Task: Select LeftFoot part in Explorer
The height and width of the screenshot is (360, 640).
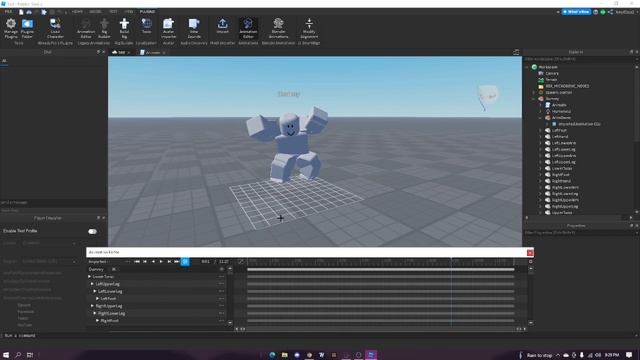Action: (559, 131)
